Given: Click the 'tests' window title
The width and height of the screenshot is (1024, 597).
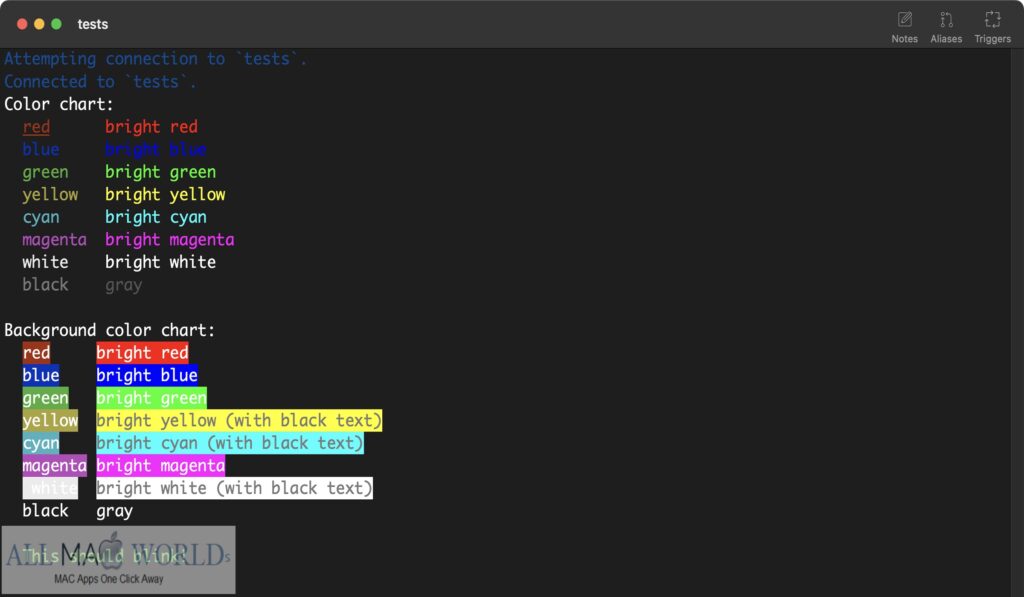Looking at the screenshot, I should pos(93,24).
